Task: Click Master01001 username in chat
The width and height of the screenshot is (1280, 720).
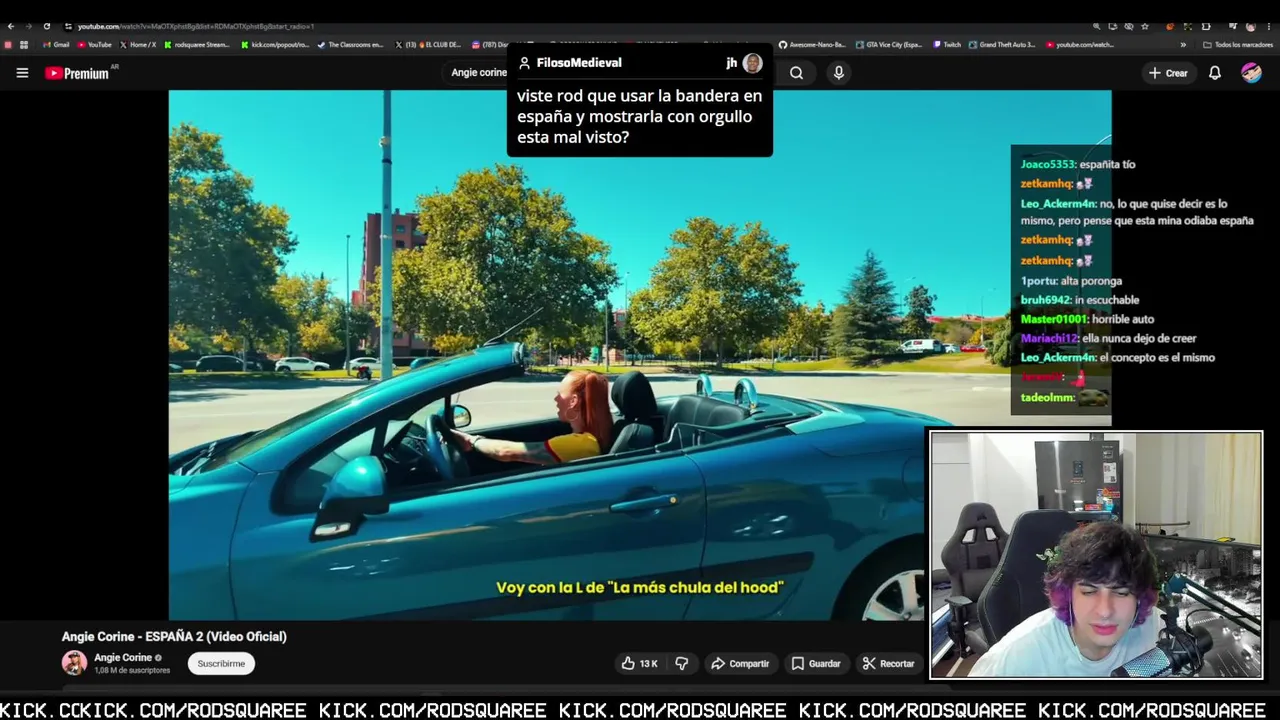Action: [x=1054, y=319]
